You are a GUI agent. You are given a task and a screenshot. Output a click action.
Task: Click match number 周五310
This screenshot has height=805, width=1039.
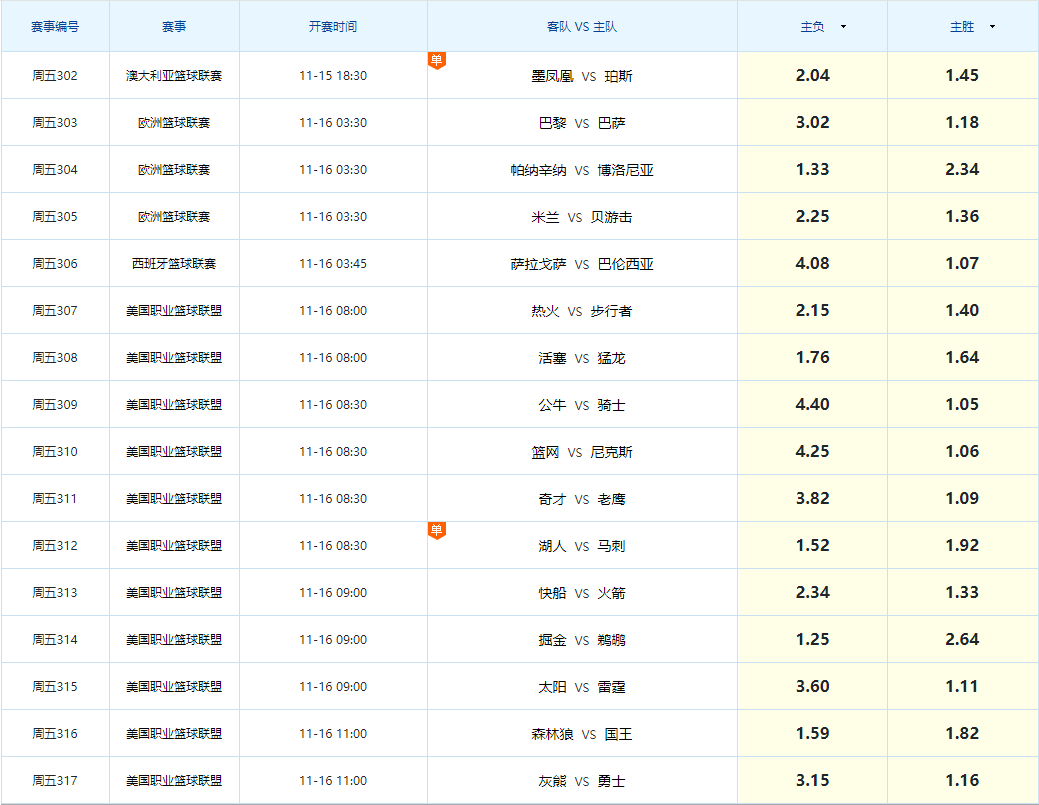[x=55, y=452]
